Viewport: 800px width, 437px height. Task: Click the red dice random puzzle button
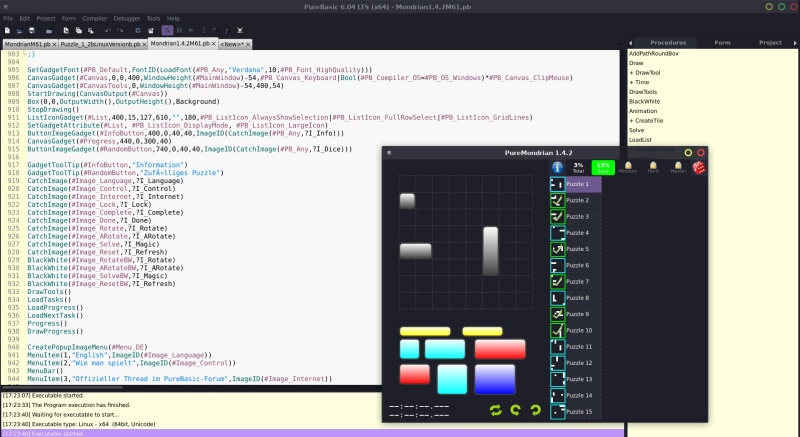tap(699, 167)
